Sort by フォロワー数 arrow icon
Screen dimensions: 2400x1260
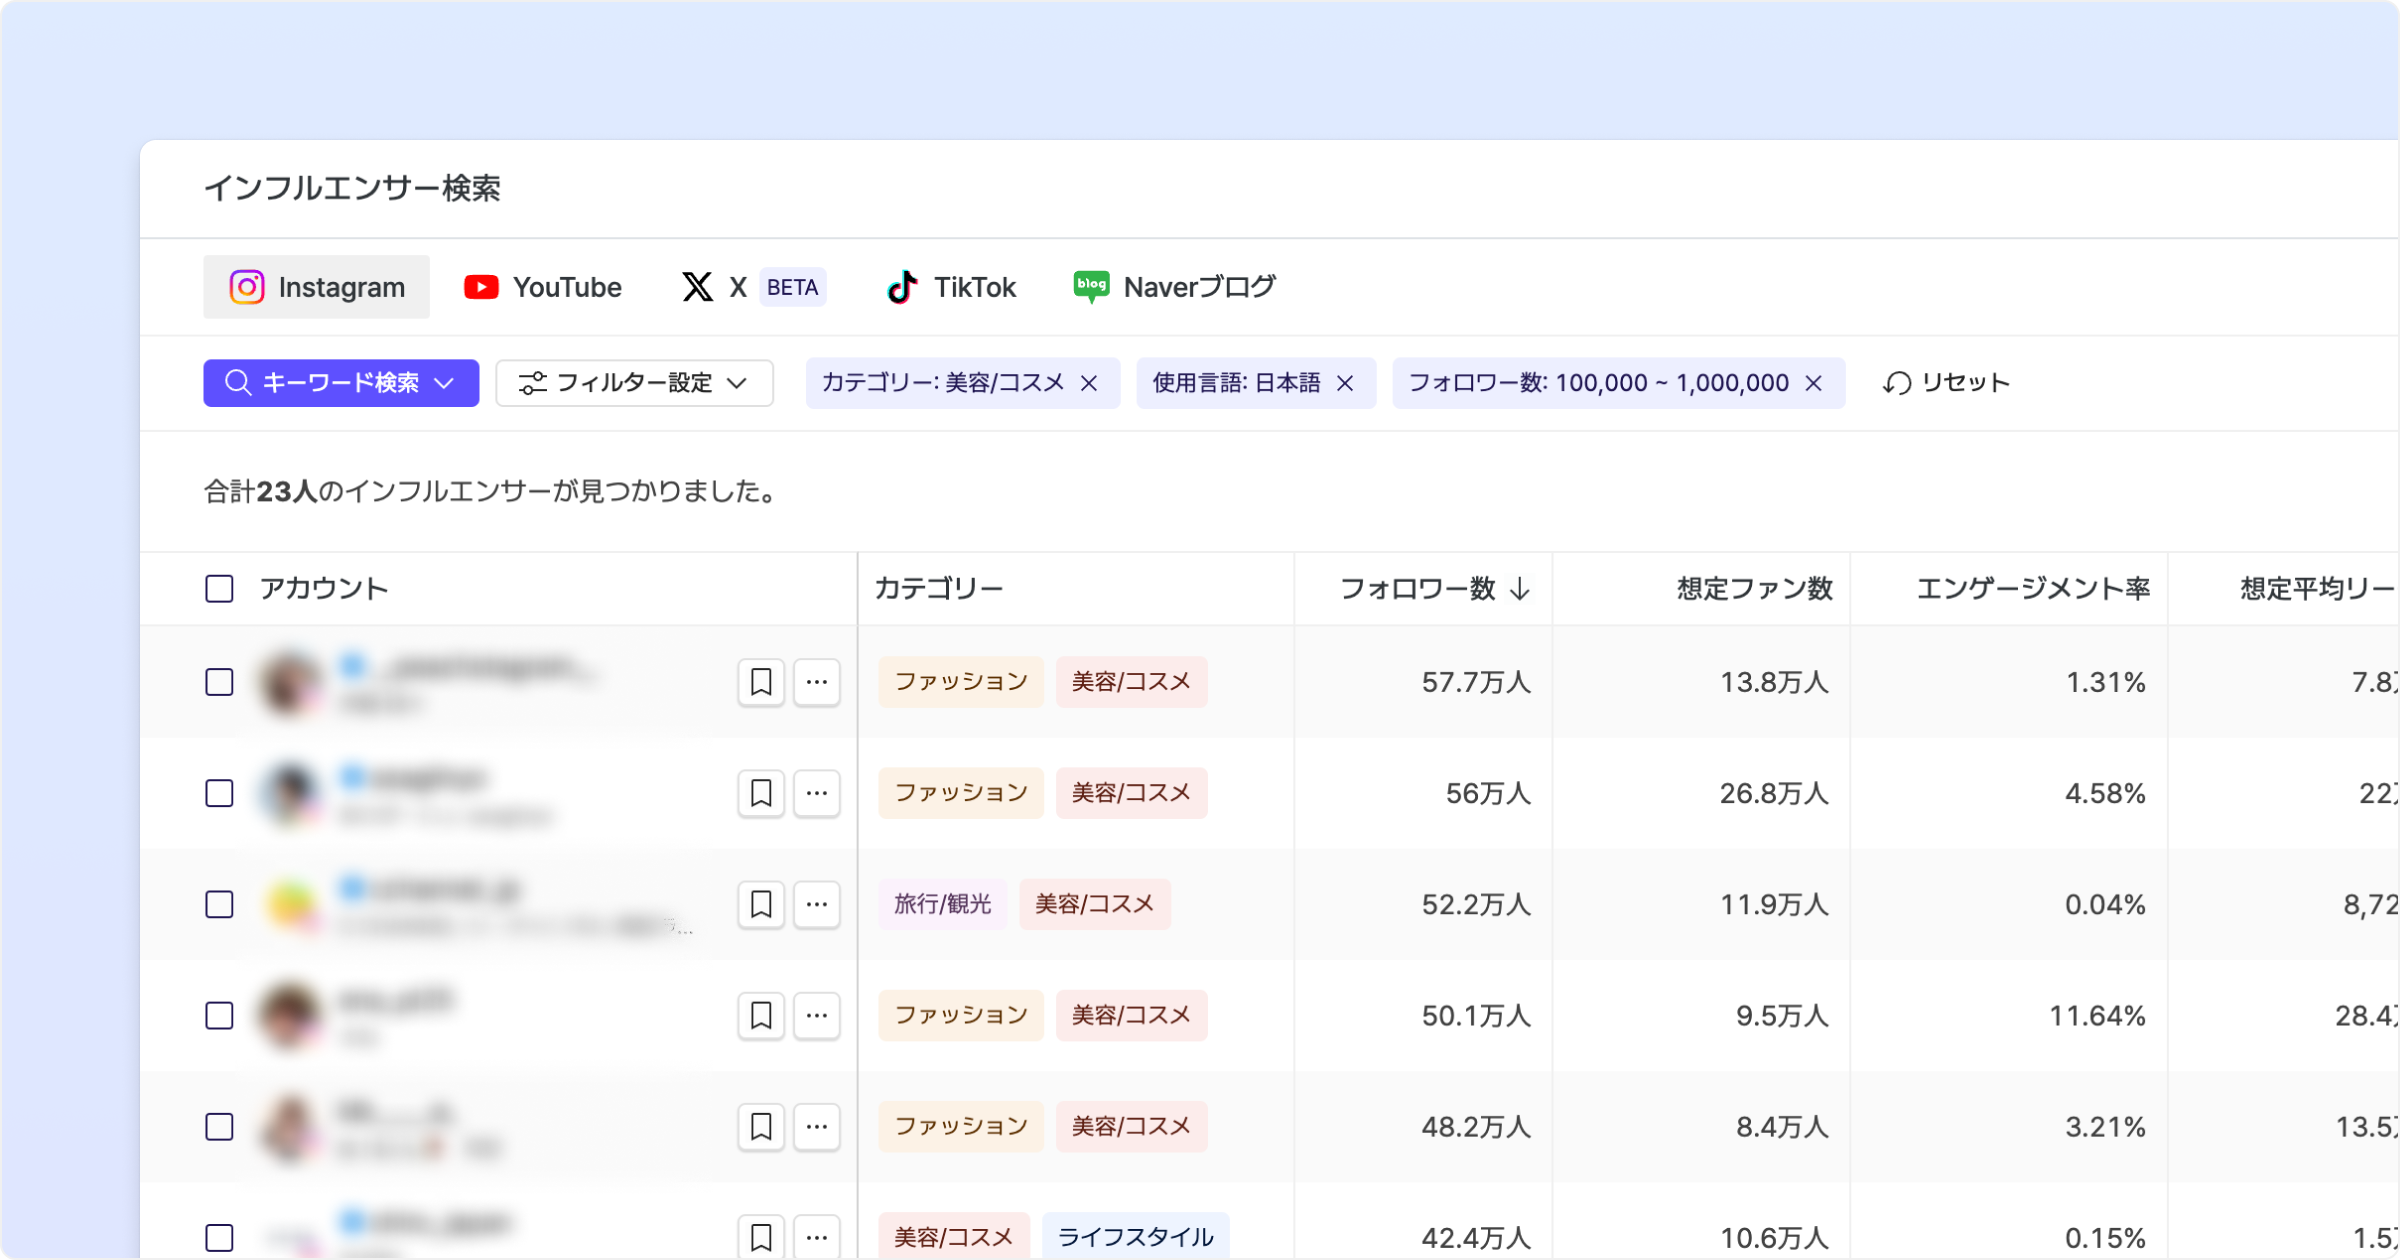point(1519,588)
